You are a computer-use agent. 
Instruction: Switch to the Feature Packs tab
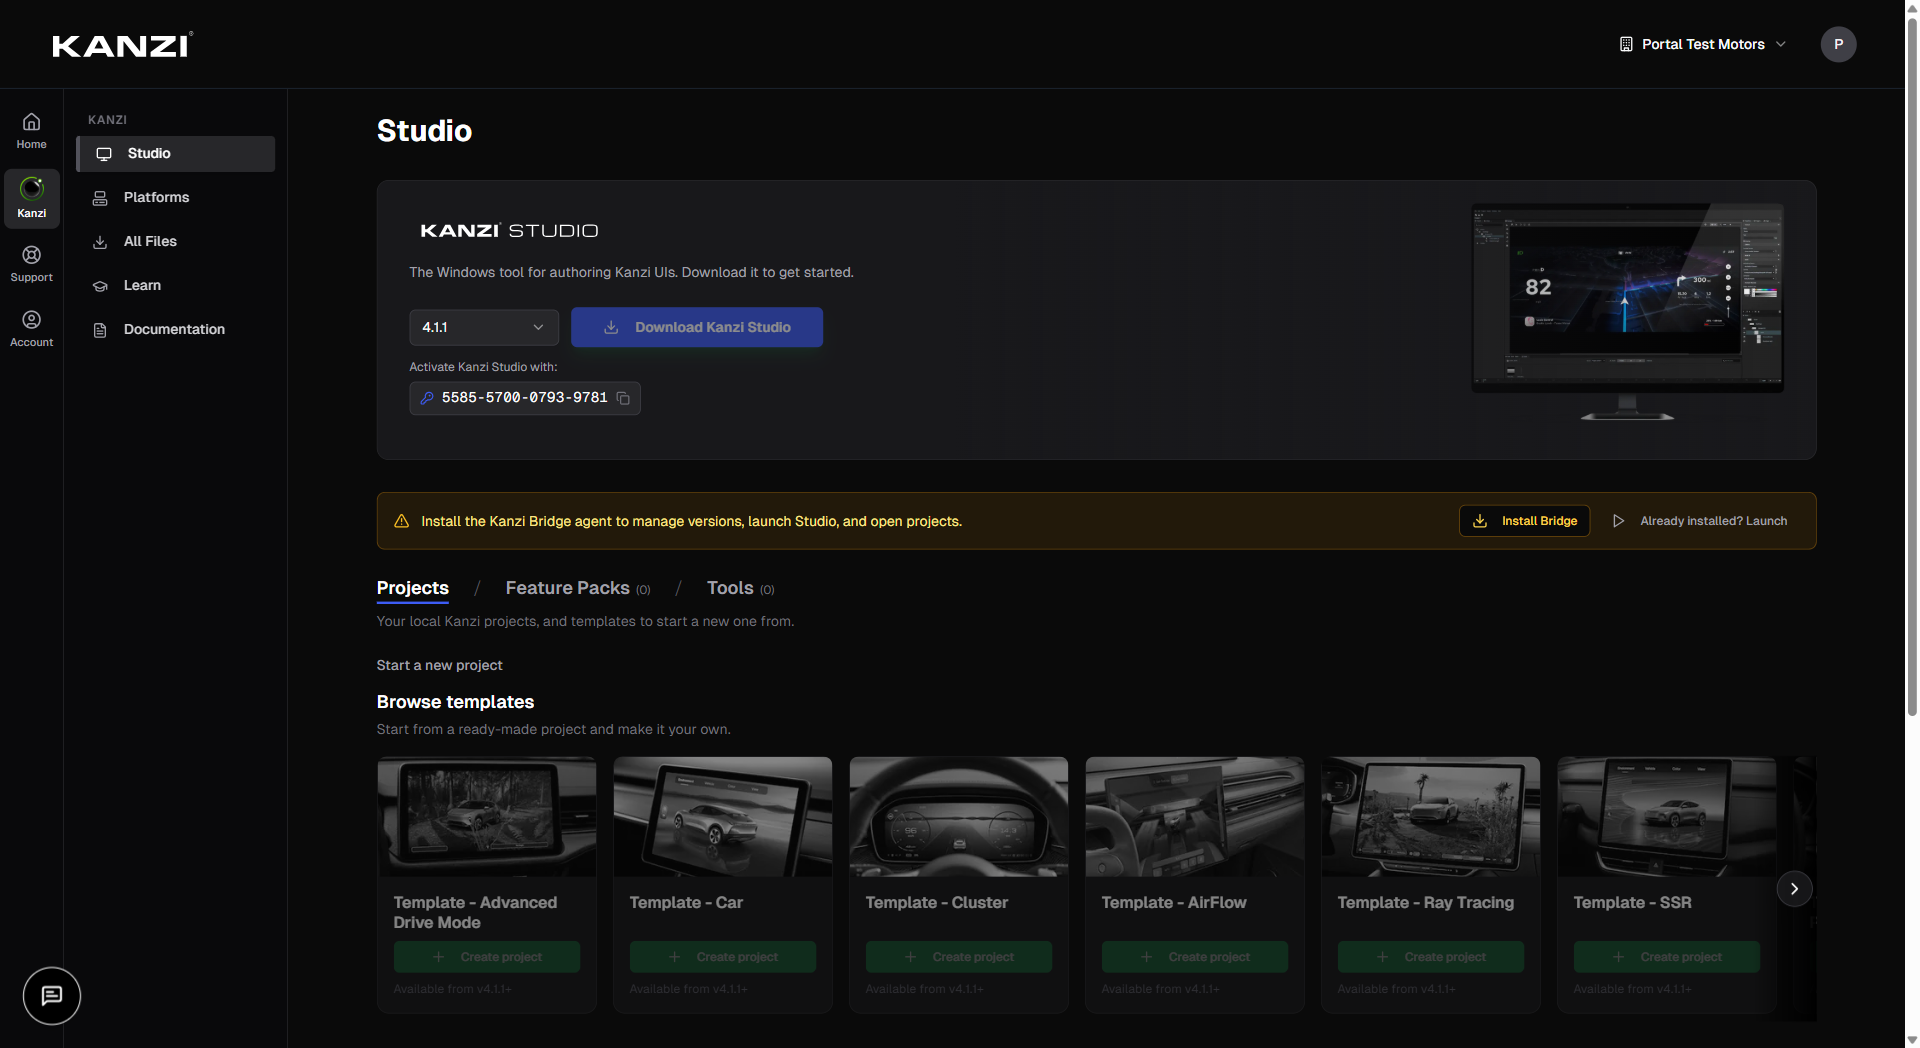click(x=578, y=588)
